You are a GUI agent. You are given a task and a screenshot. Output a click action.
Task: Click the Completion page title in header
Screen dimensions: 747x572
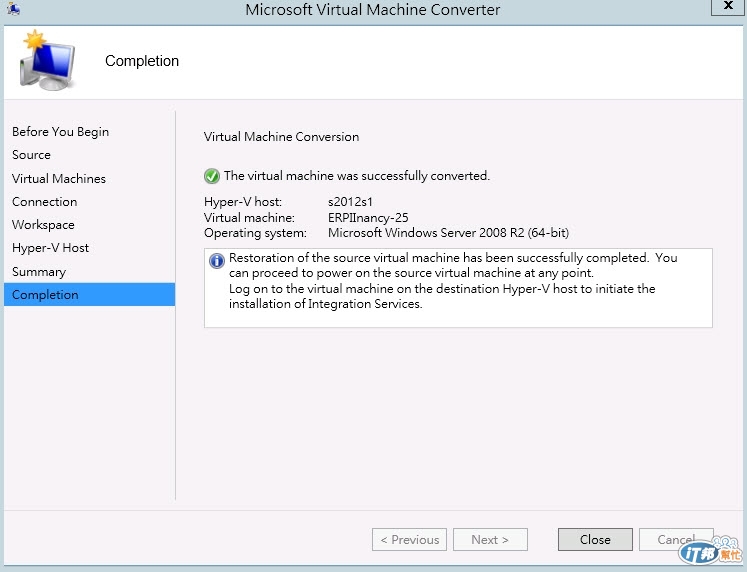(142, 61)
